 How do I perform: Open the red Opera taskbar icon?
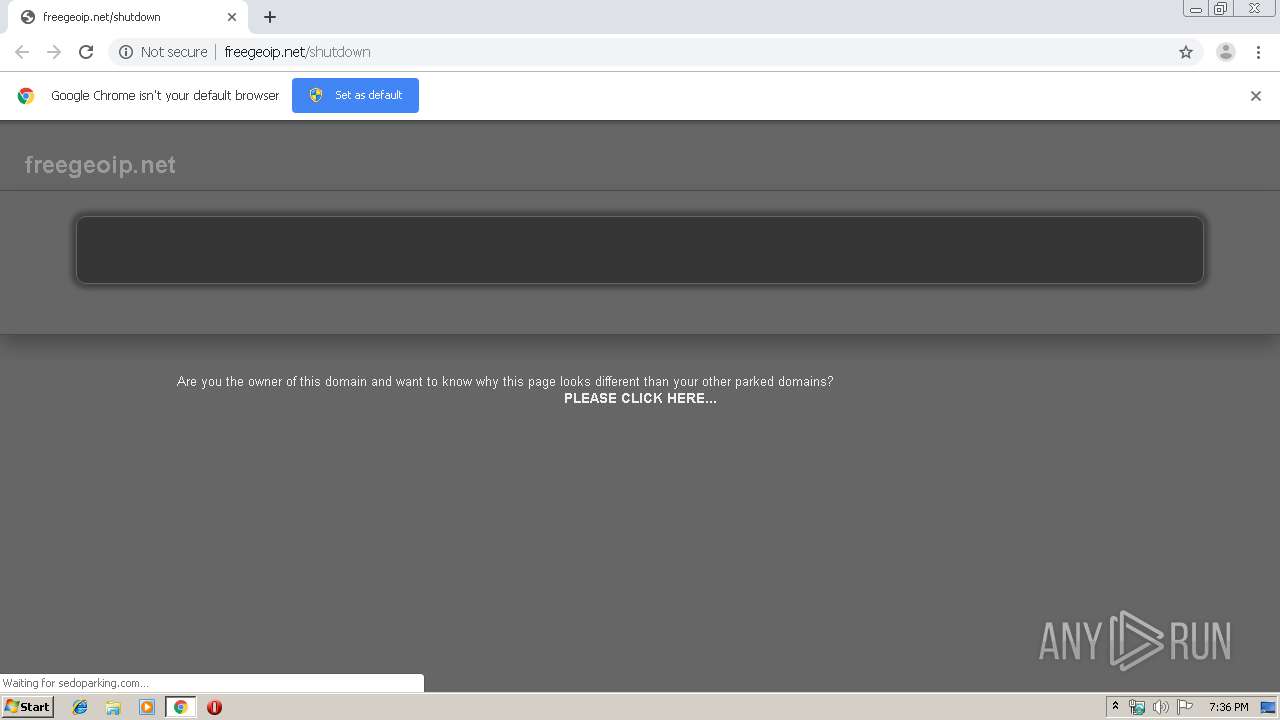(214, 707)
